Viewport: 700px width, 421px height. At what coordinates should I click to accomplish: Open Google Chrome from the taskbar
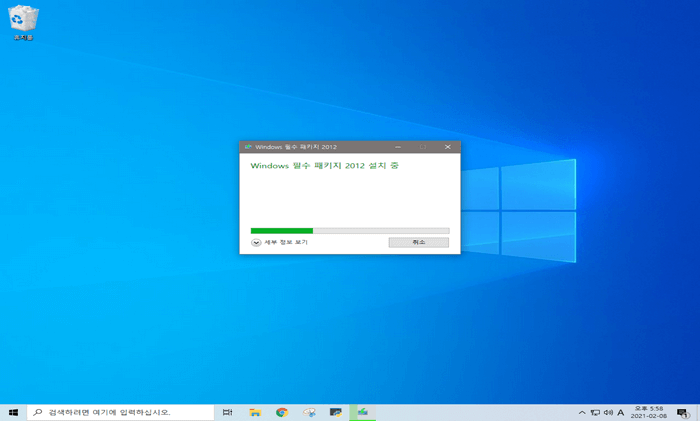(282, 413)
